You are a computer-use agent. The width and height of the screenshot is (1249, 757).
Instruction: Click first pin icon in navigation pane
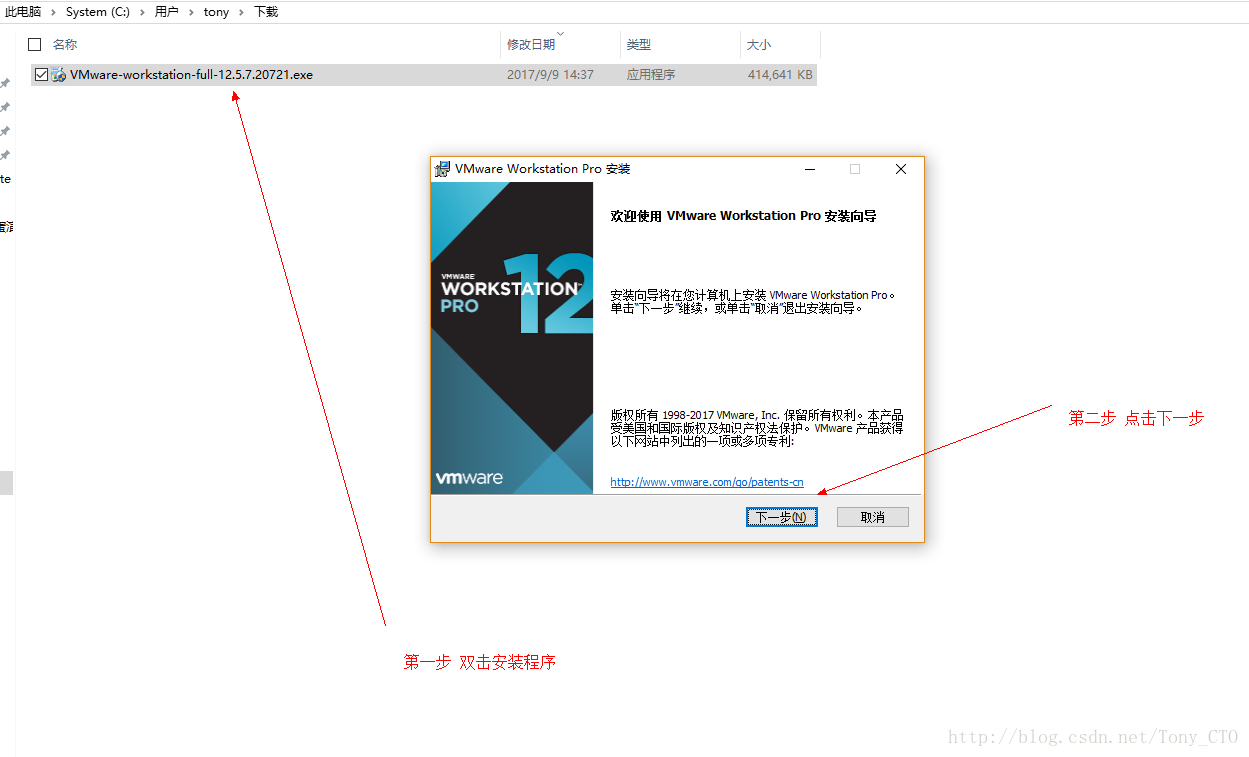(x=5, y=83)
